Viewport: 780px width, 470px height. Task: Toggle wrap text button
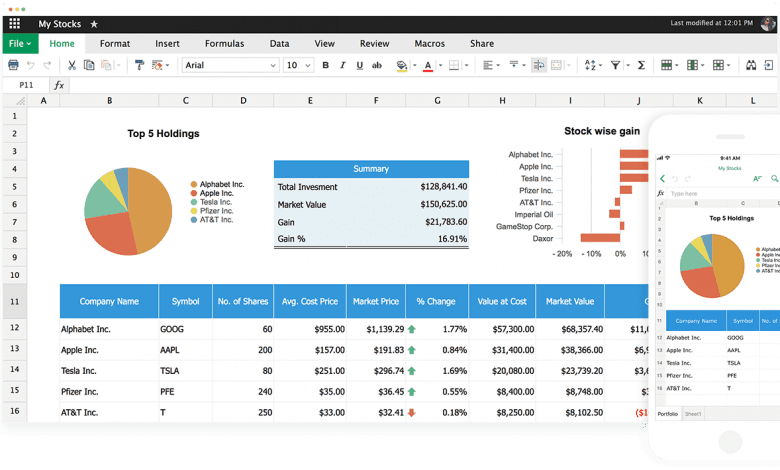click(538, 65)
